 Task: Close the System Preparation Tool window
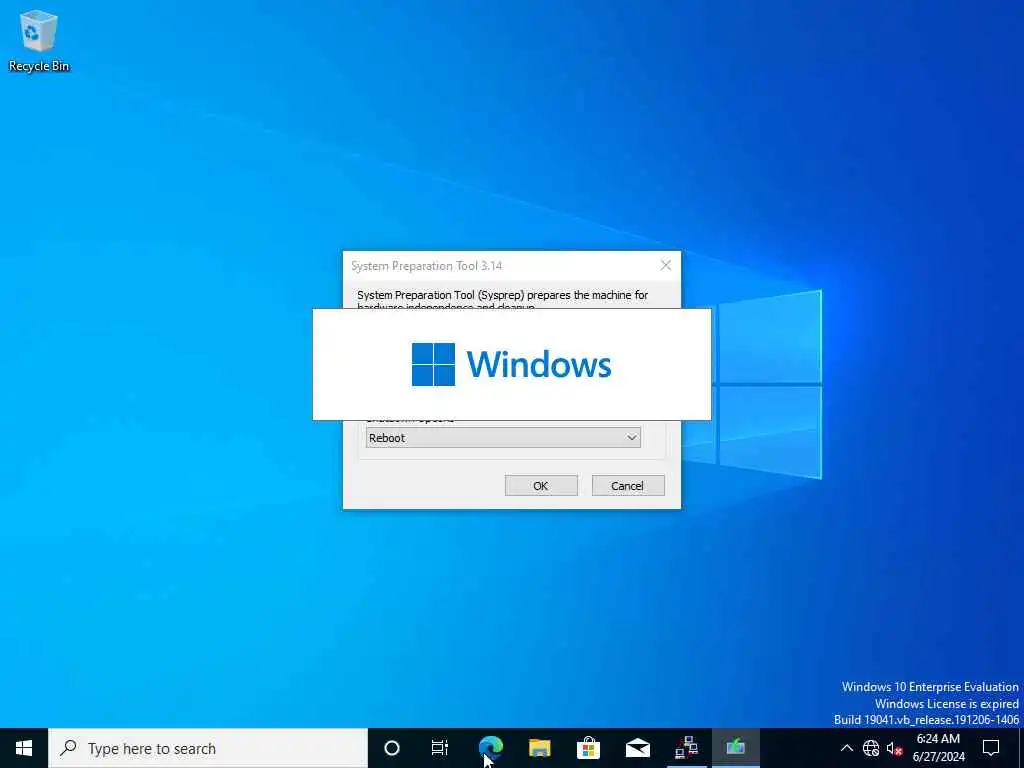(x=665, y=265)
